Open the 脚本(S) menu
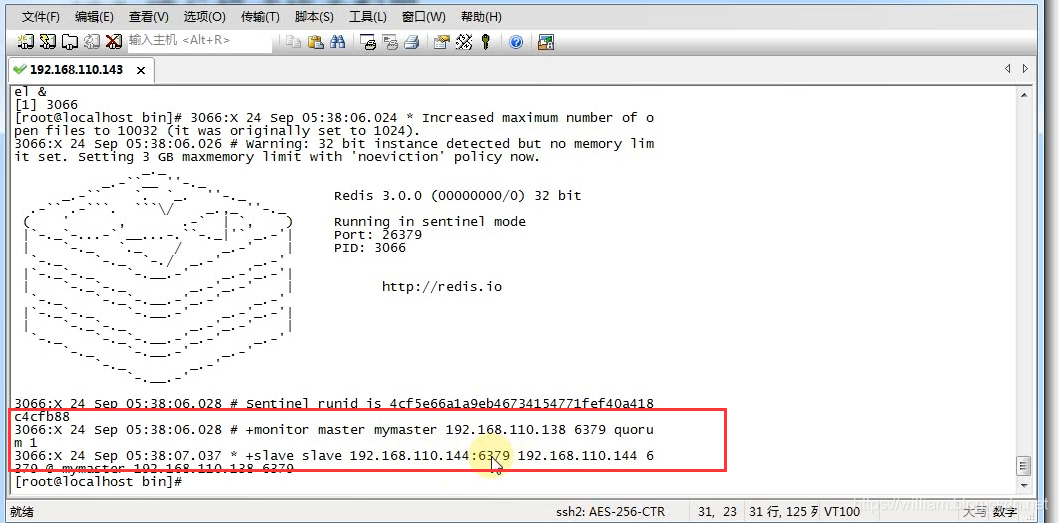Screen dimensions: 1059x523 point(314,16)
